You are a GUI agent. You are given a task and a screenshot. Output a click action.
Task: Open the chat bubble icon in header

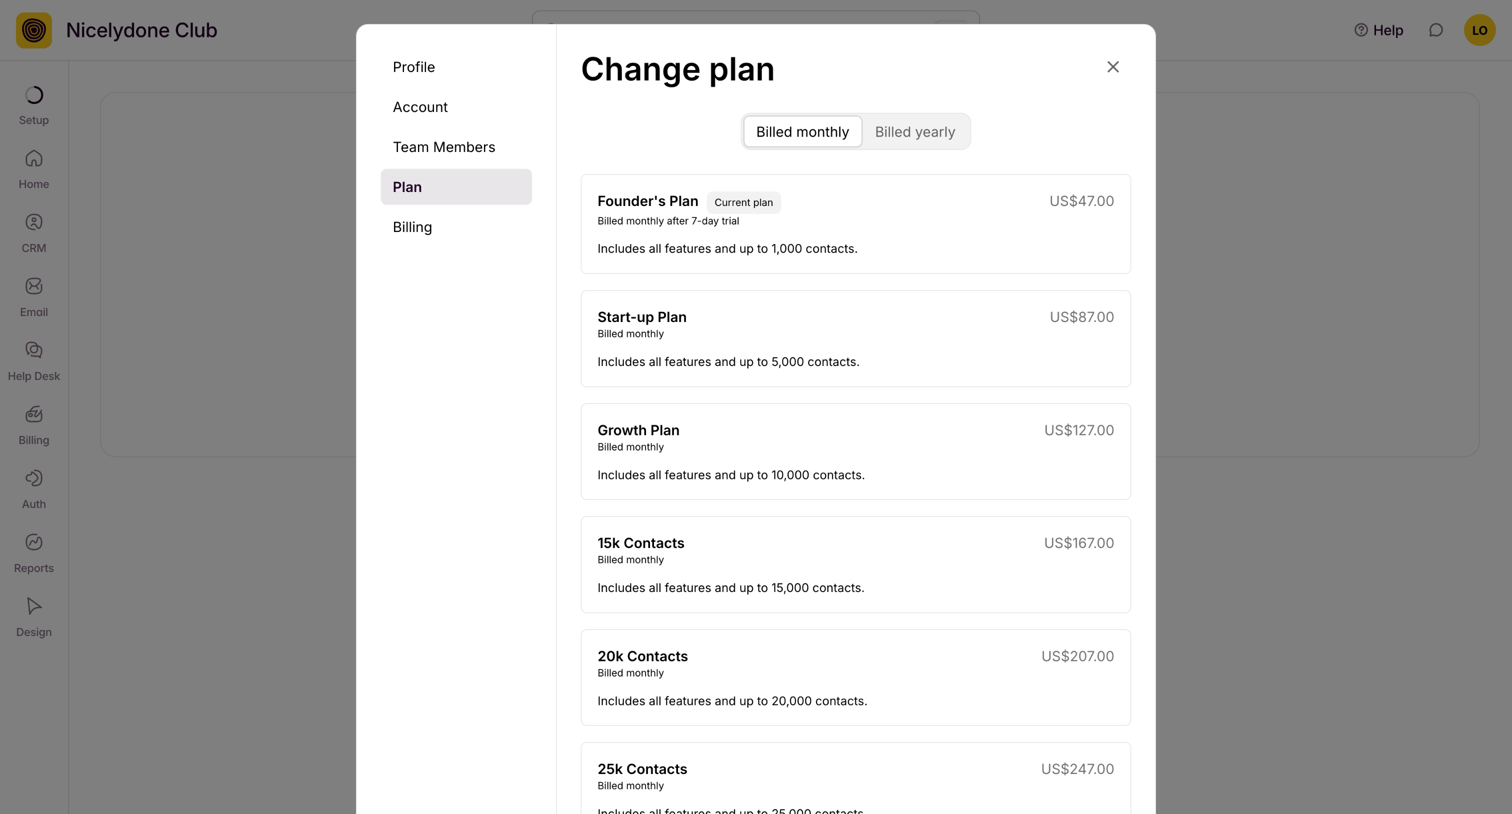[1436, 30]
